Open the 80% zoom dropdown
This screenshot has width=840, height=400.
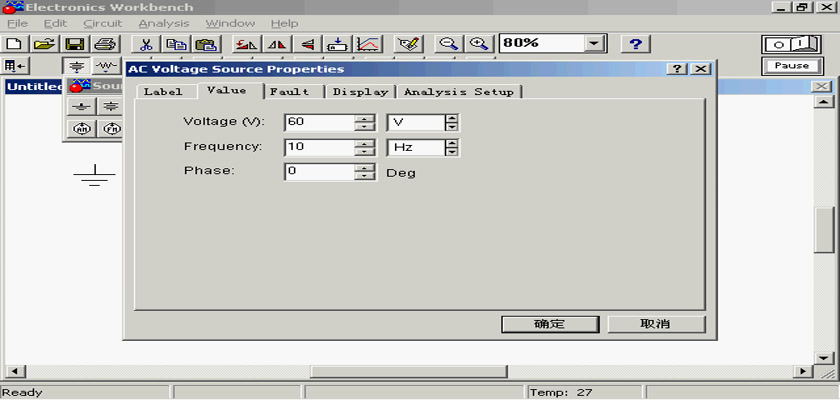point(594,43)
